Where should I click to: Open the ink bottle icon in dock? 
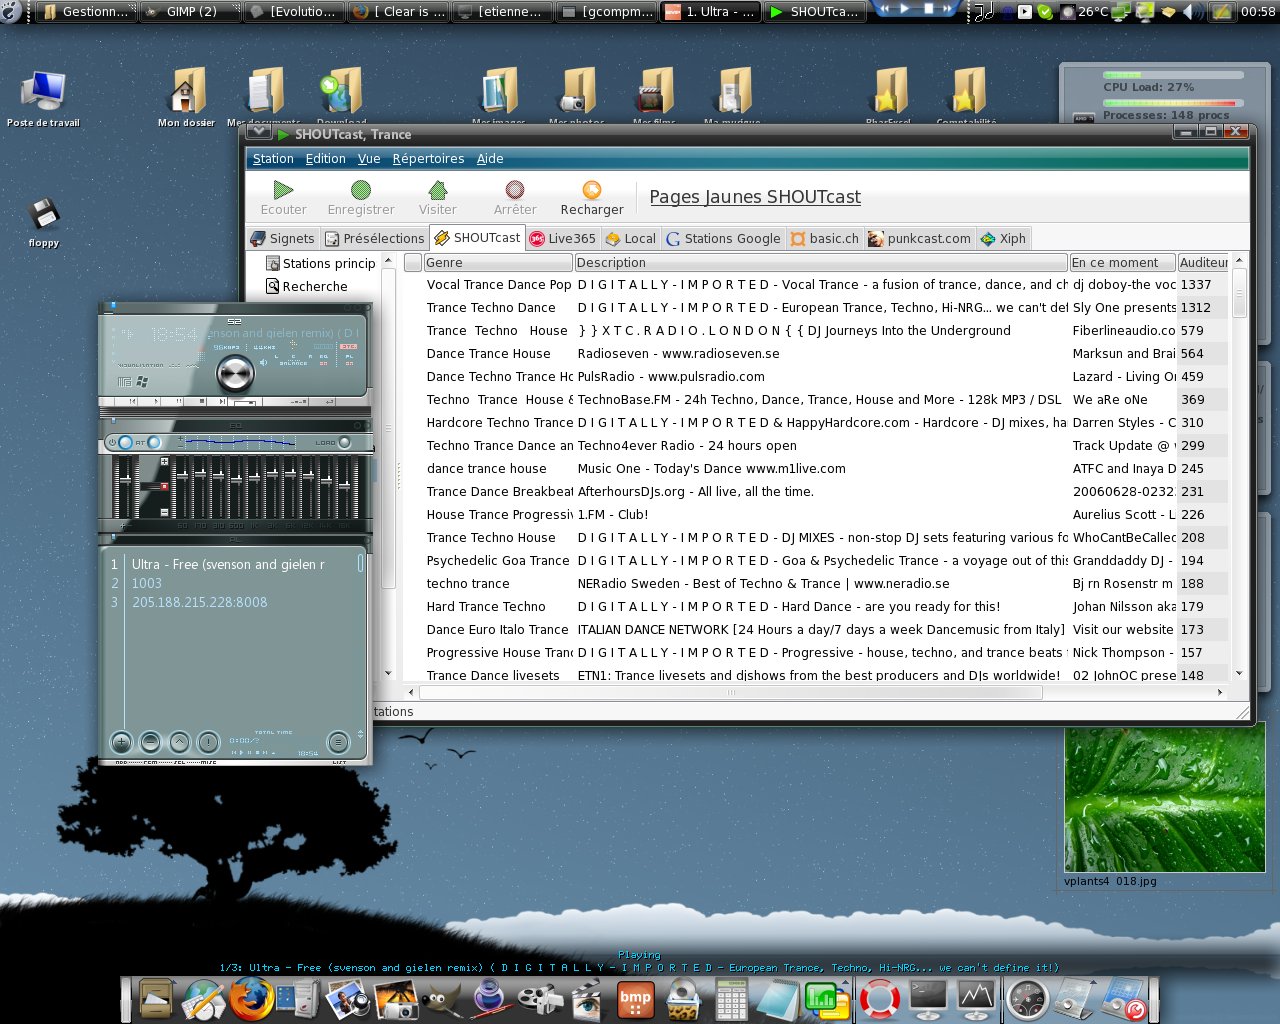pos(490,998)
